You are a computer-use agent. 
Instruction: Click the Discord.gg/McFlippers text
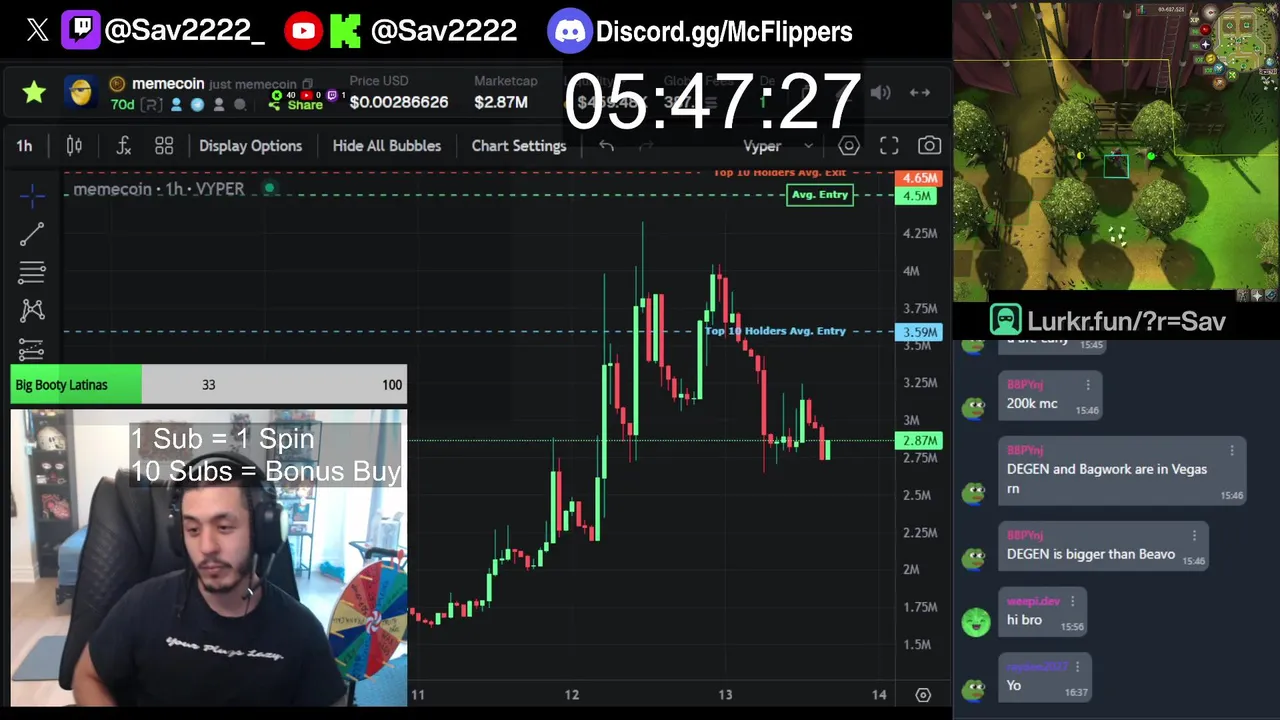click(x=724, y=31)
